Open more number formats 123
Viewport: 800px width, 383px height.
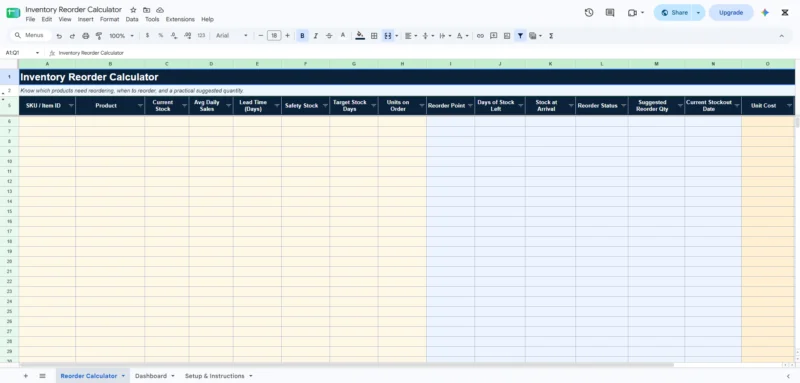(201, 36)
